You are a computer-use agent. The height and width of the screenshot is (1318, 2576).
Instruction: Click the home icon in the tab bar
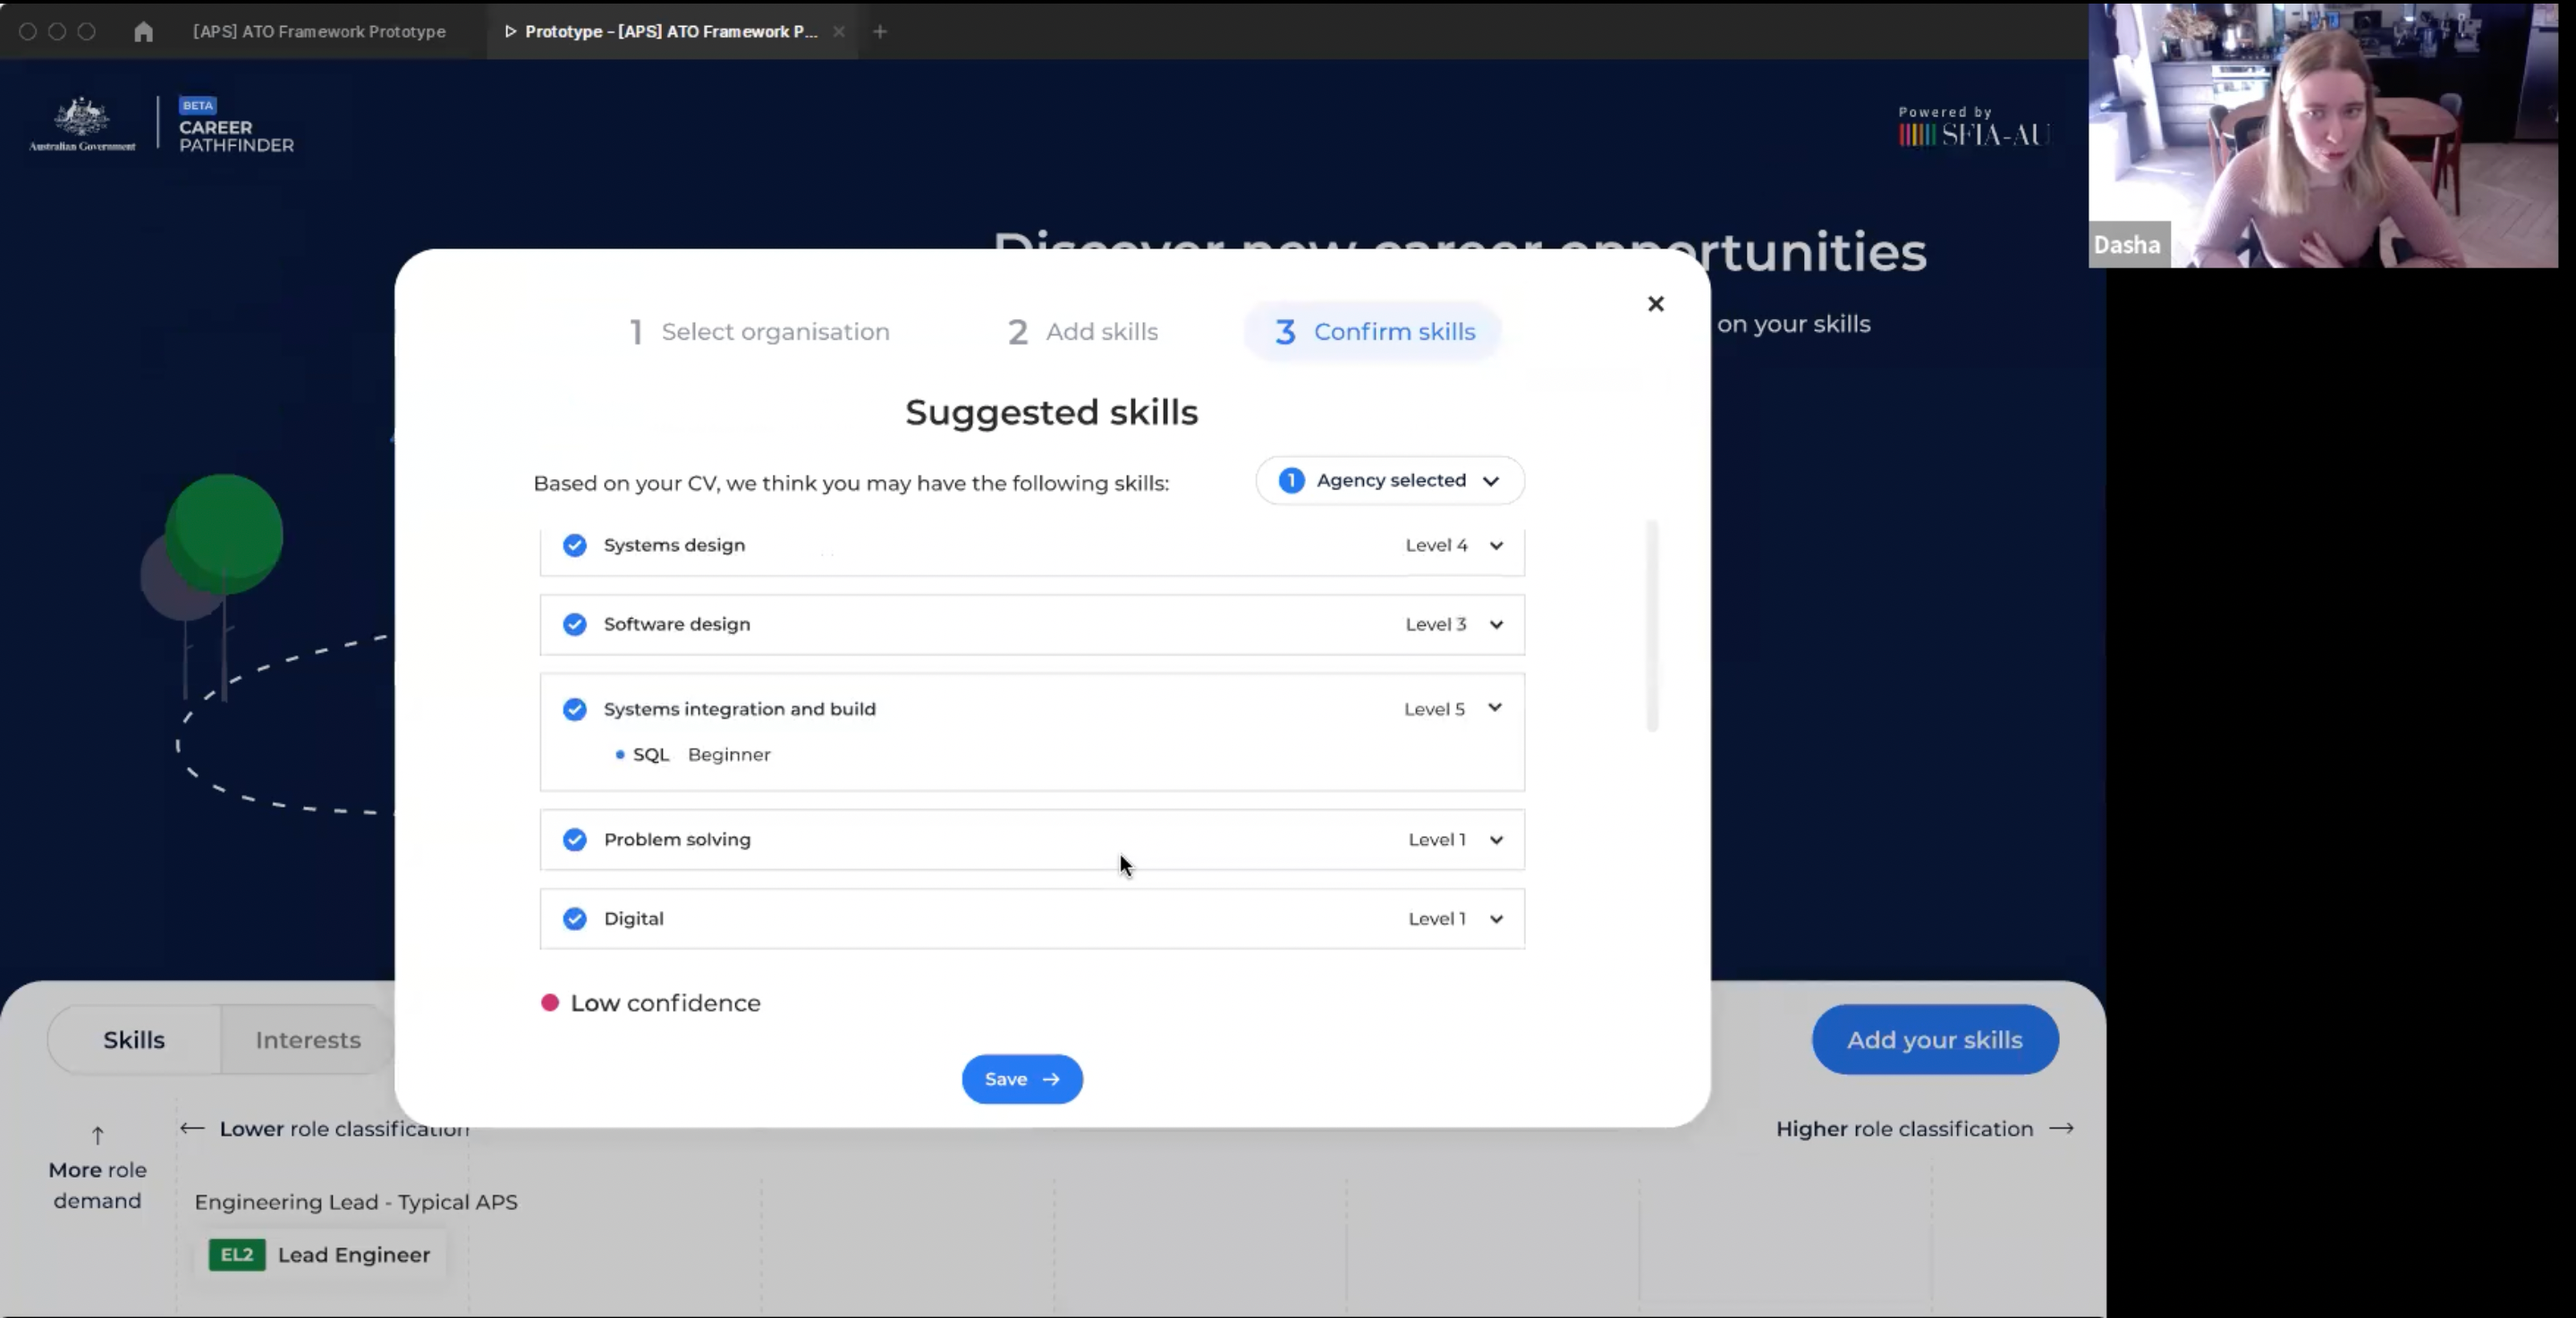pos(143,32)
